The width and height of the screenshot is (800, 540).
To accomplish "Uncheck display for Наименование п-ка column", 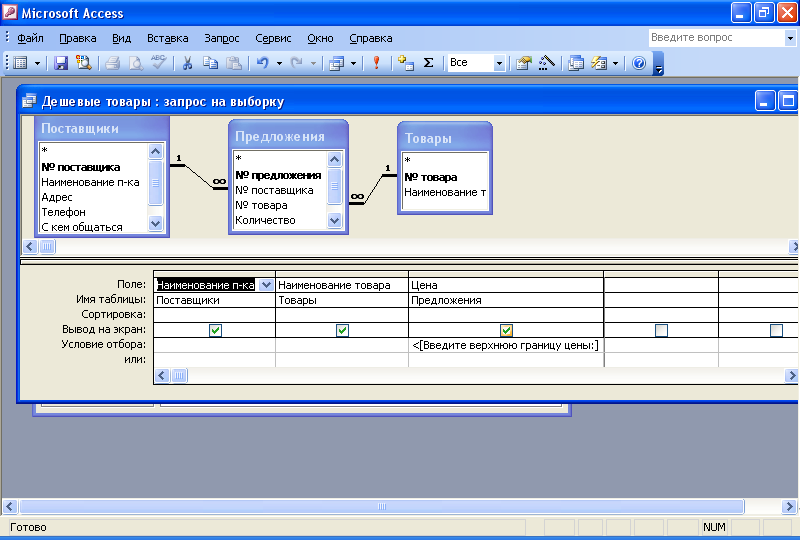I will click(x=215, y=330).
